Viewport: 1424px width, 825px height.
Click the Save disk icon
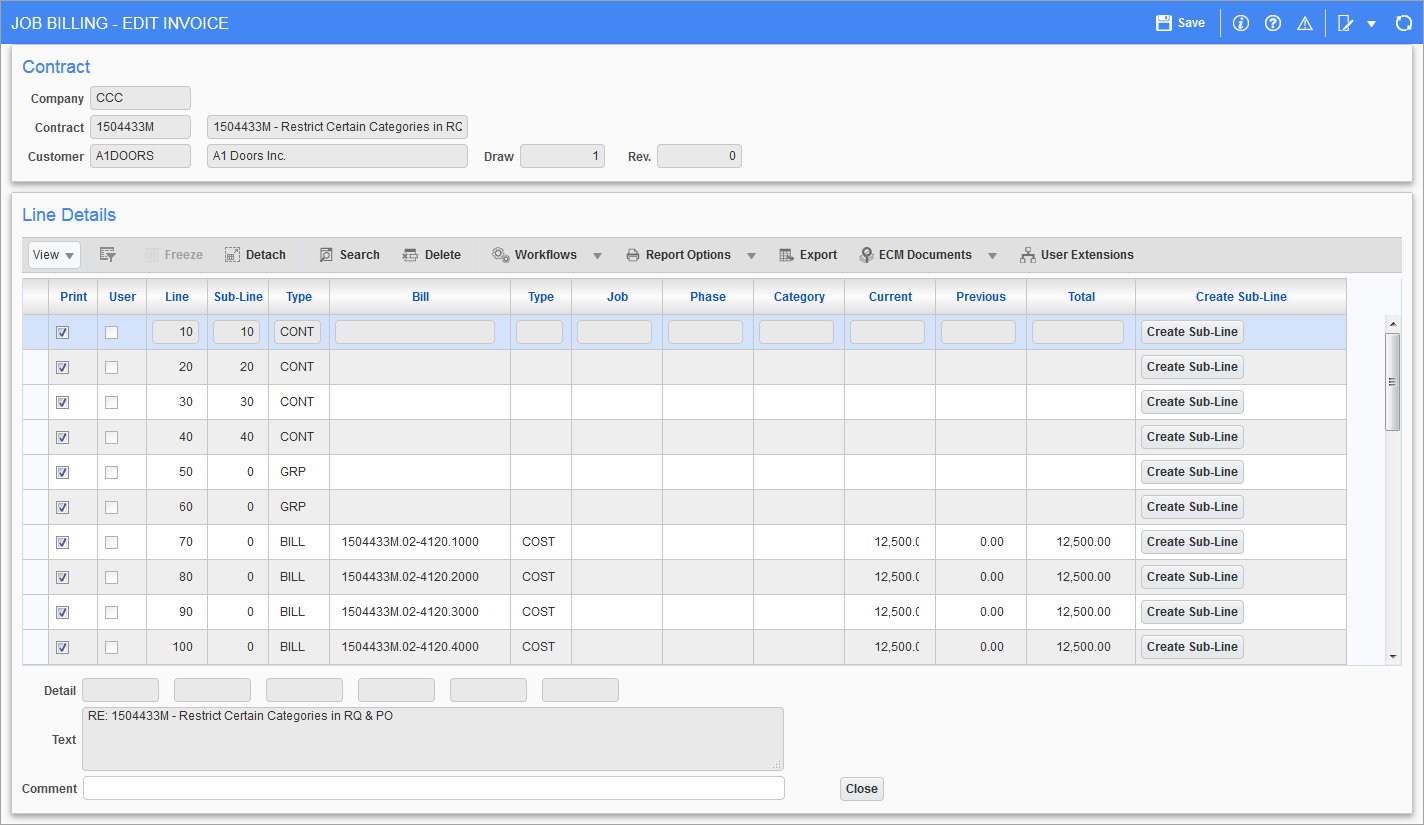pos(1163,23)
